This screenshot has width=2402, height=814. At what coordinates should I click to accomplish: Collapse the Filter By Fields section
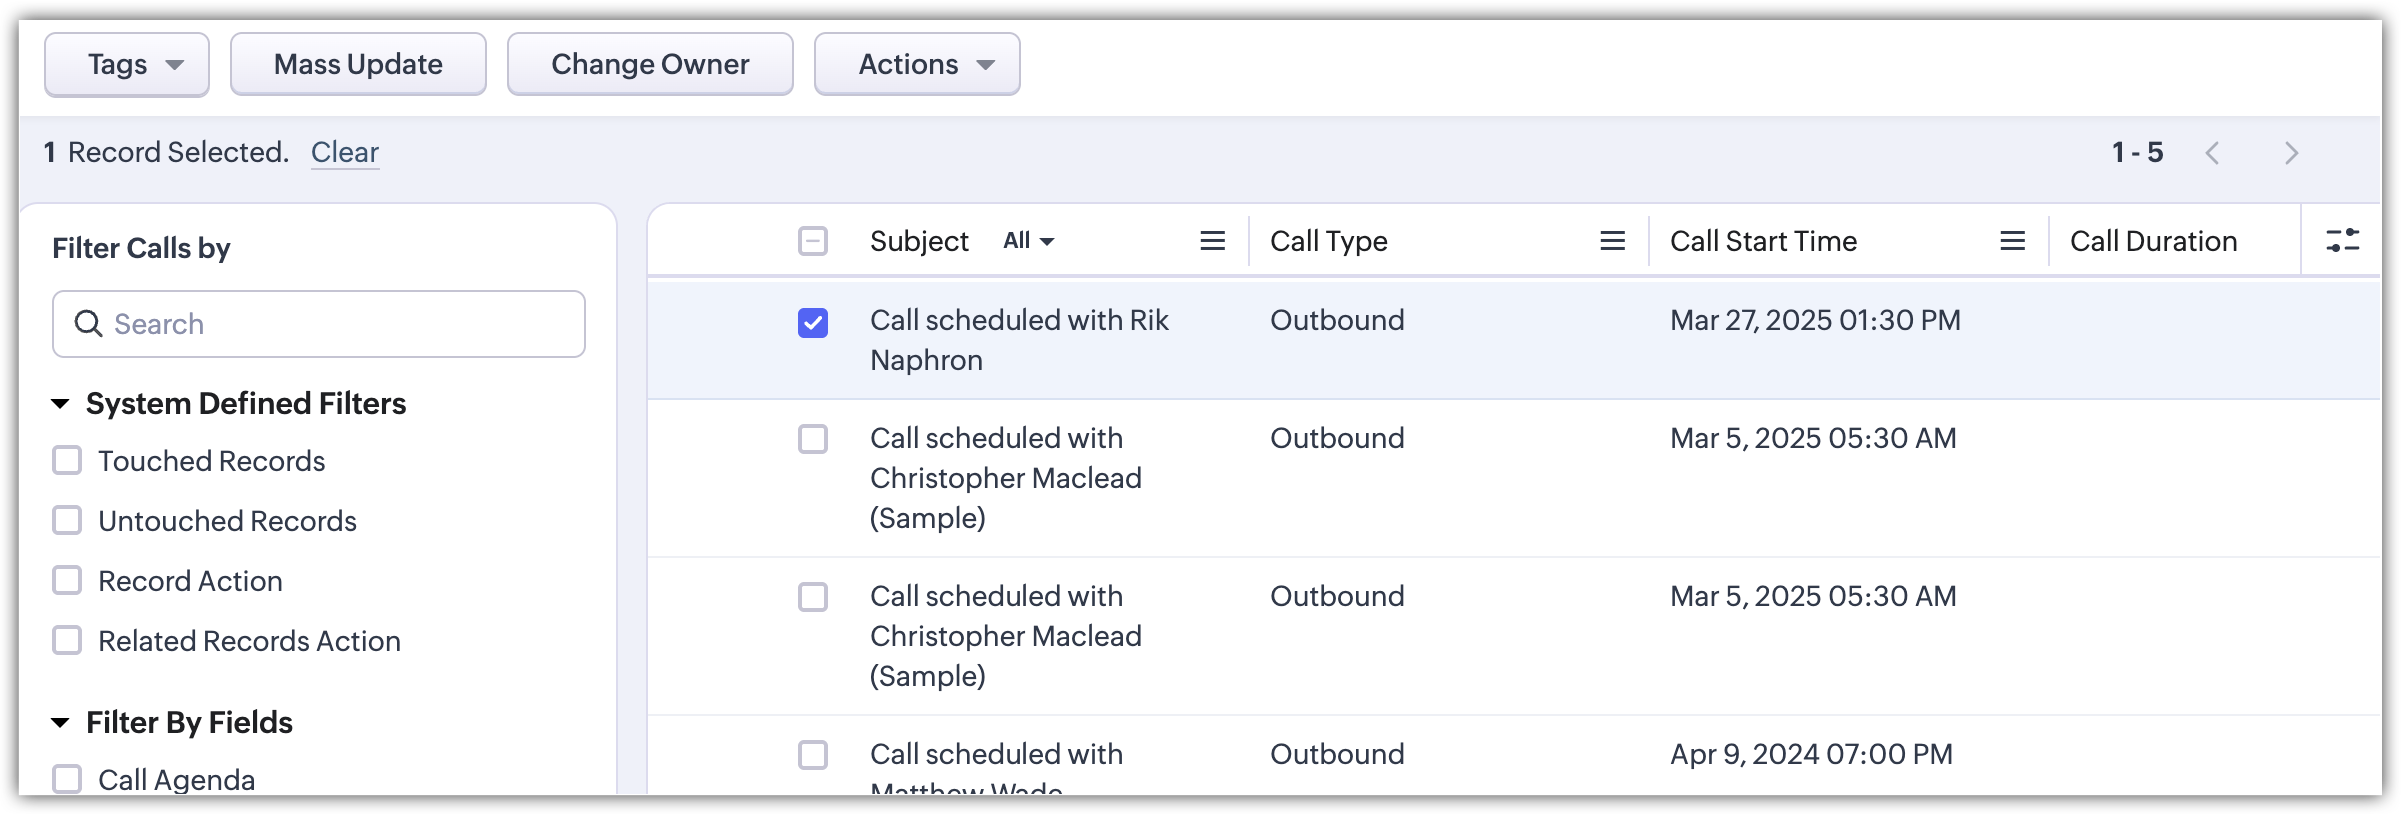(60, 723)
